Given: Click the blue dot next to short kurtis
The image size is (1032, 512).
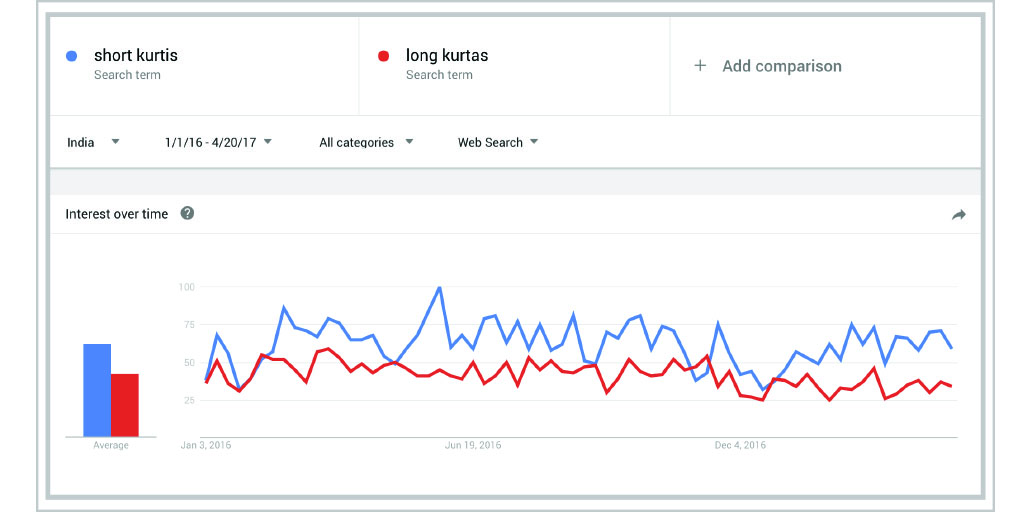Looking at the screenshot, I should pyautogui.click(x=71, y=57).
